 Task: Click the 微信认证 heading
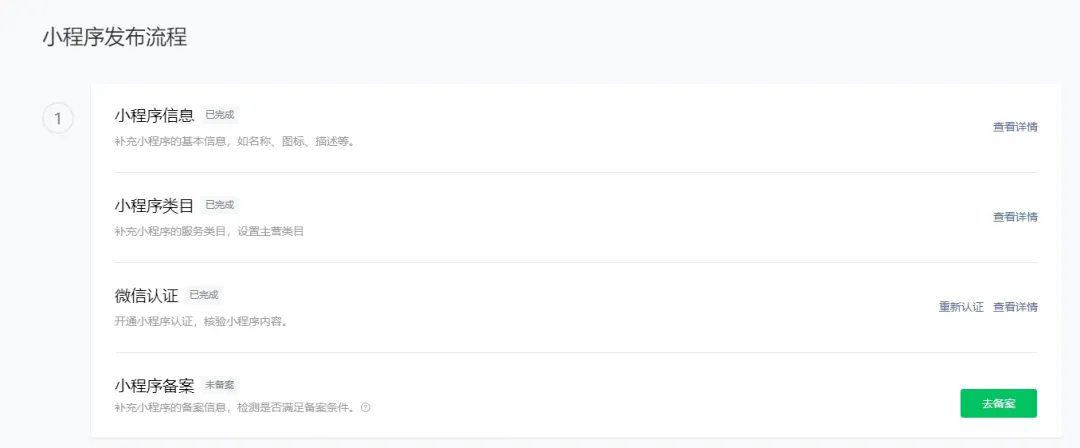(146, 295)
